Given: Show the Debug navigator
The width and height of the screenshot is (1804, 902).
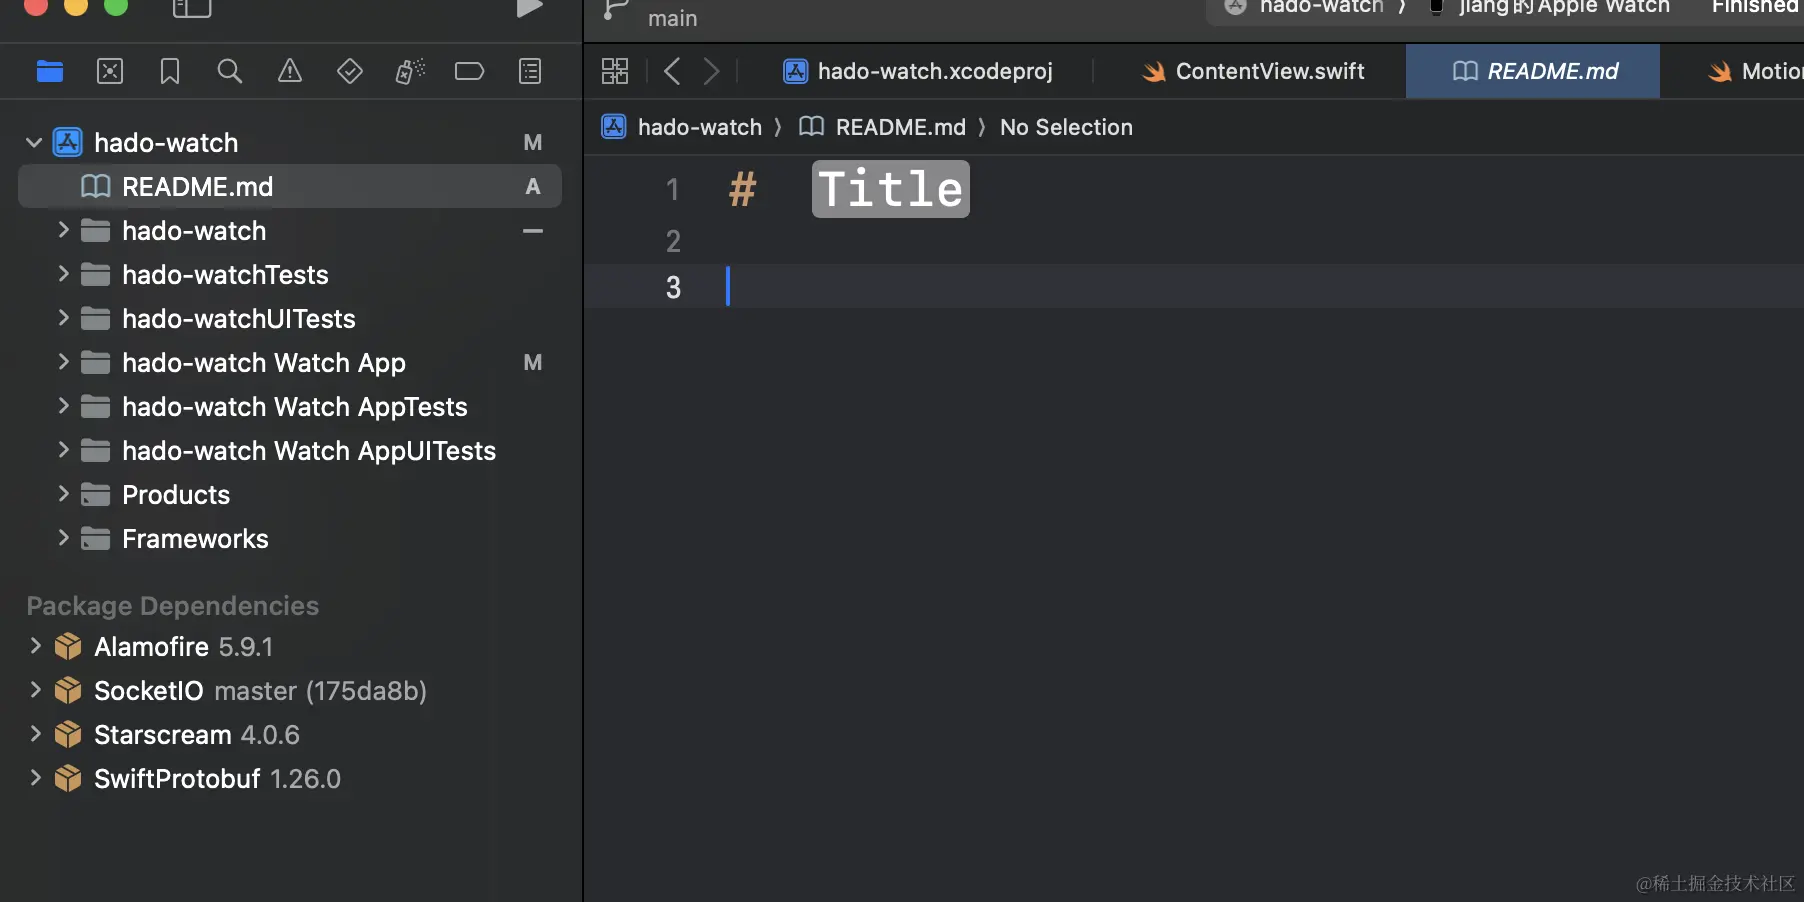Looking at the screenshot, I should tap(410, 71).
